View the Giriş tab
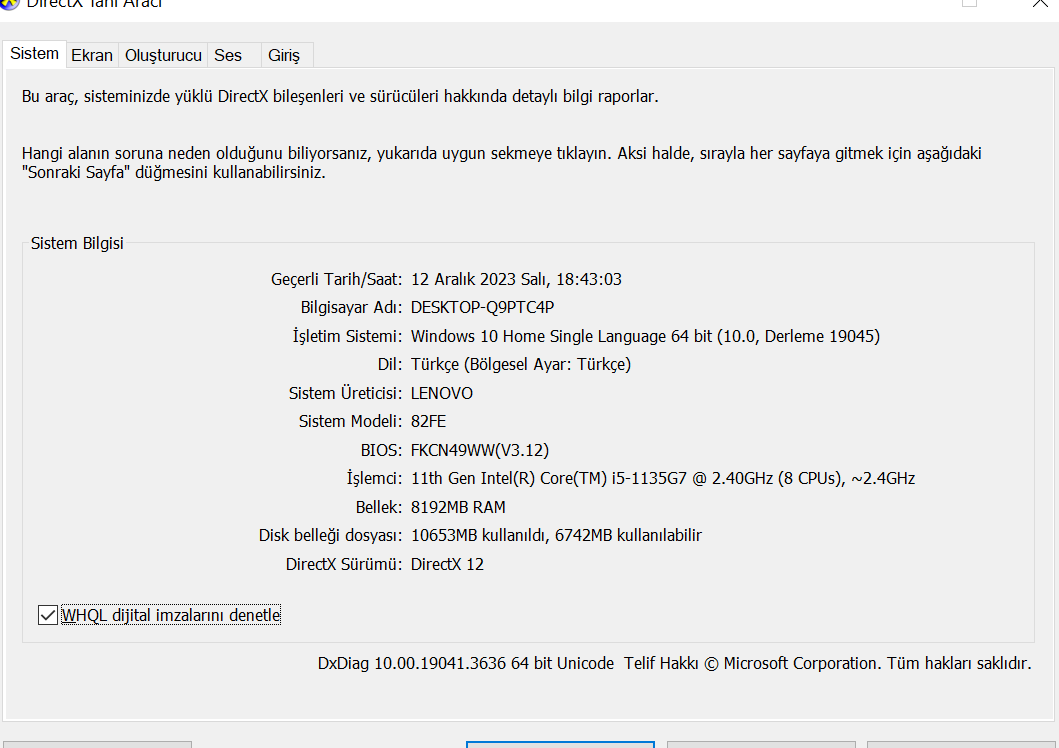The image size is (1059, 748). [x=286, y=55]
